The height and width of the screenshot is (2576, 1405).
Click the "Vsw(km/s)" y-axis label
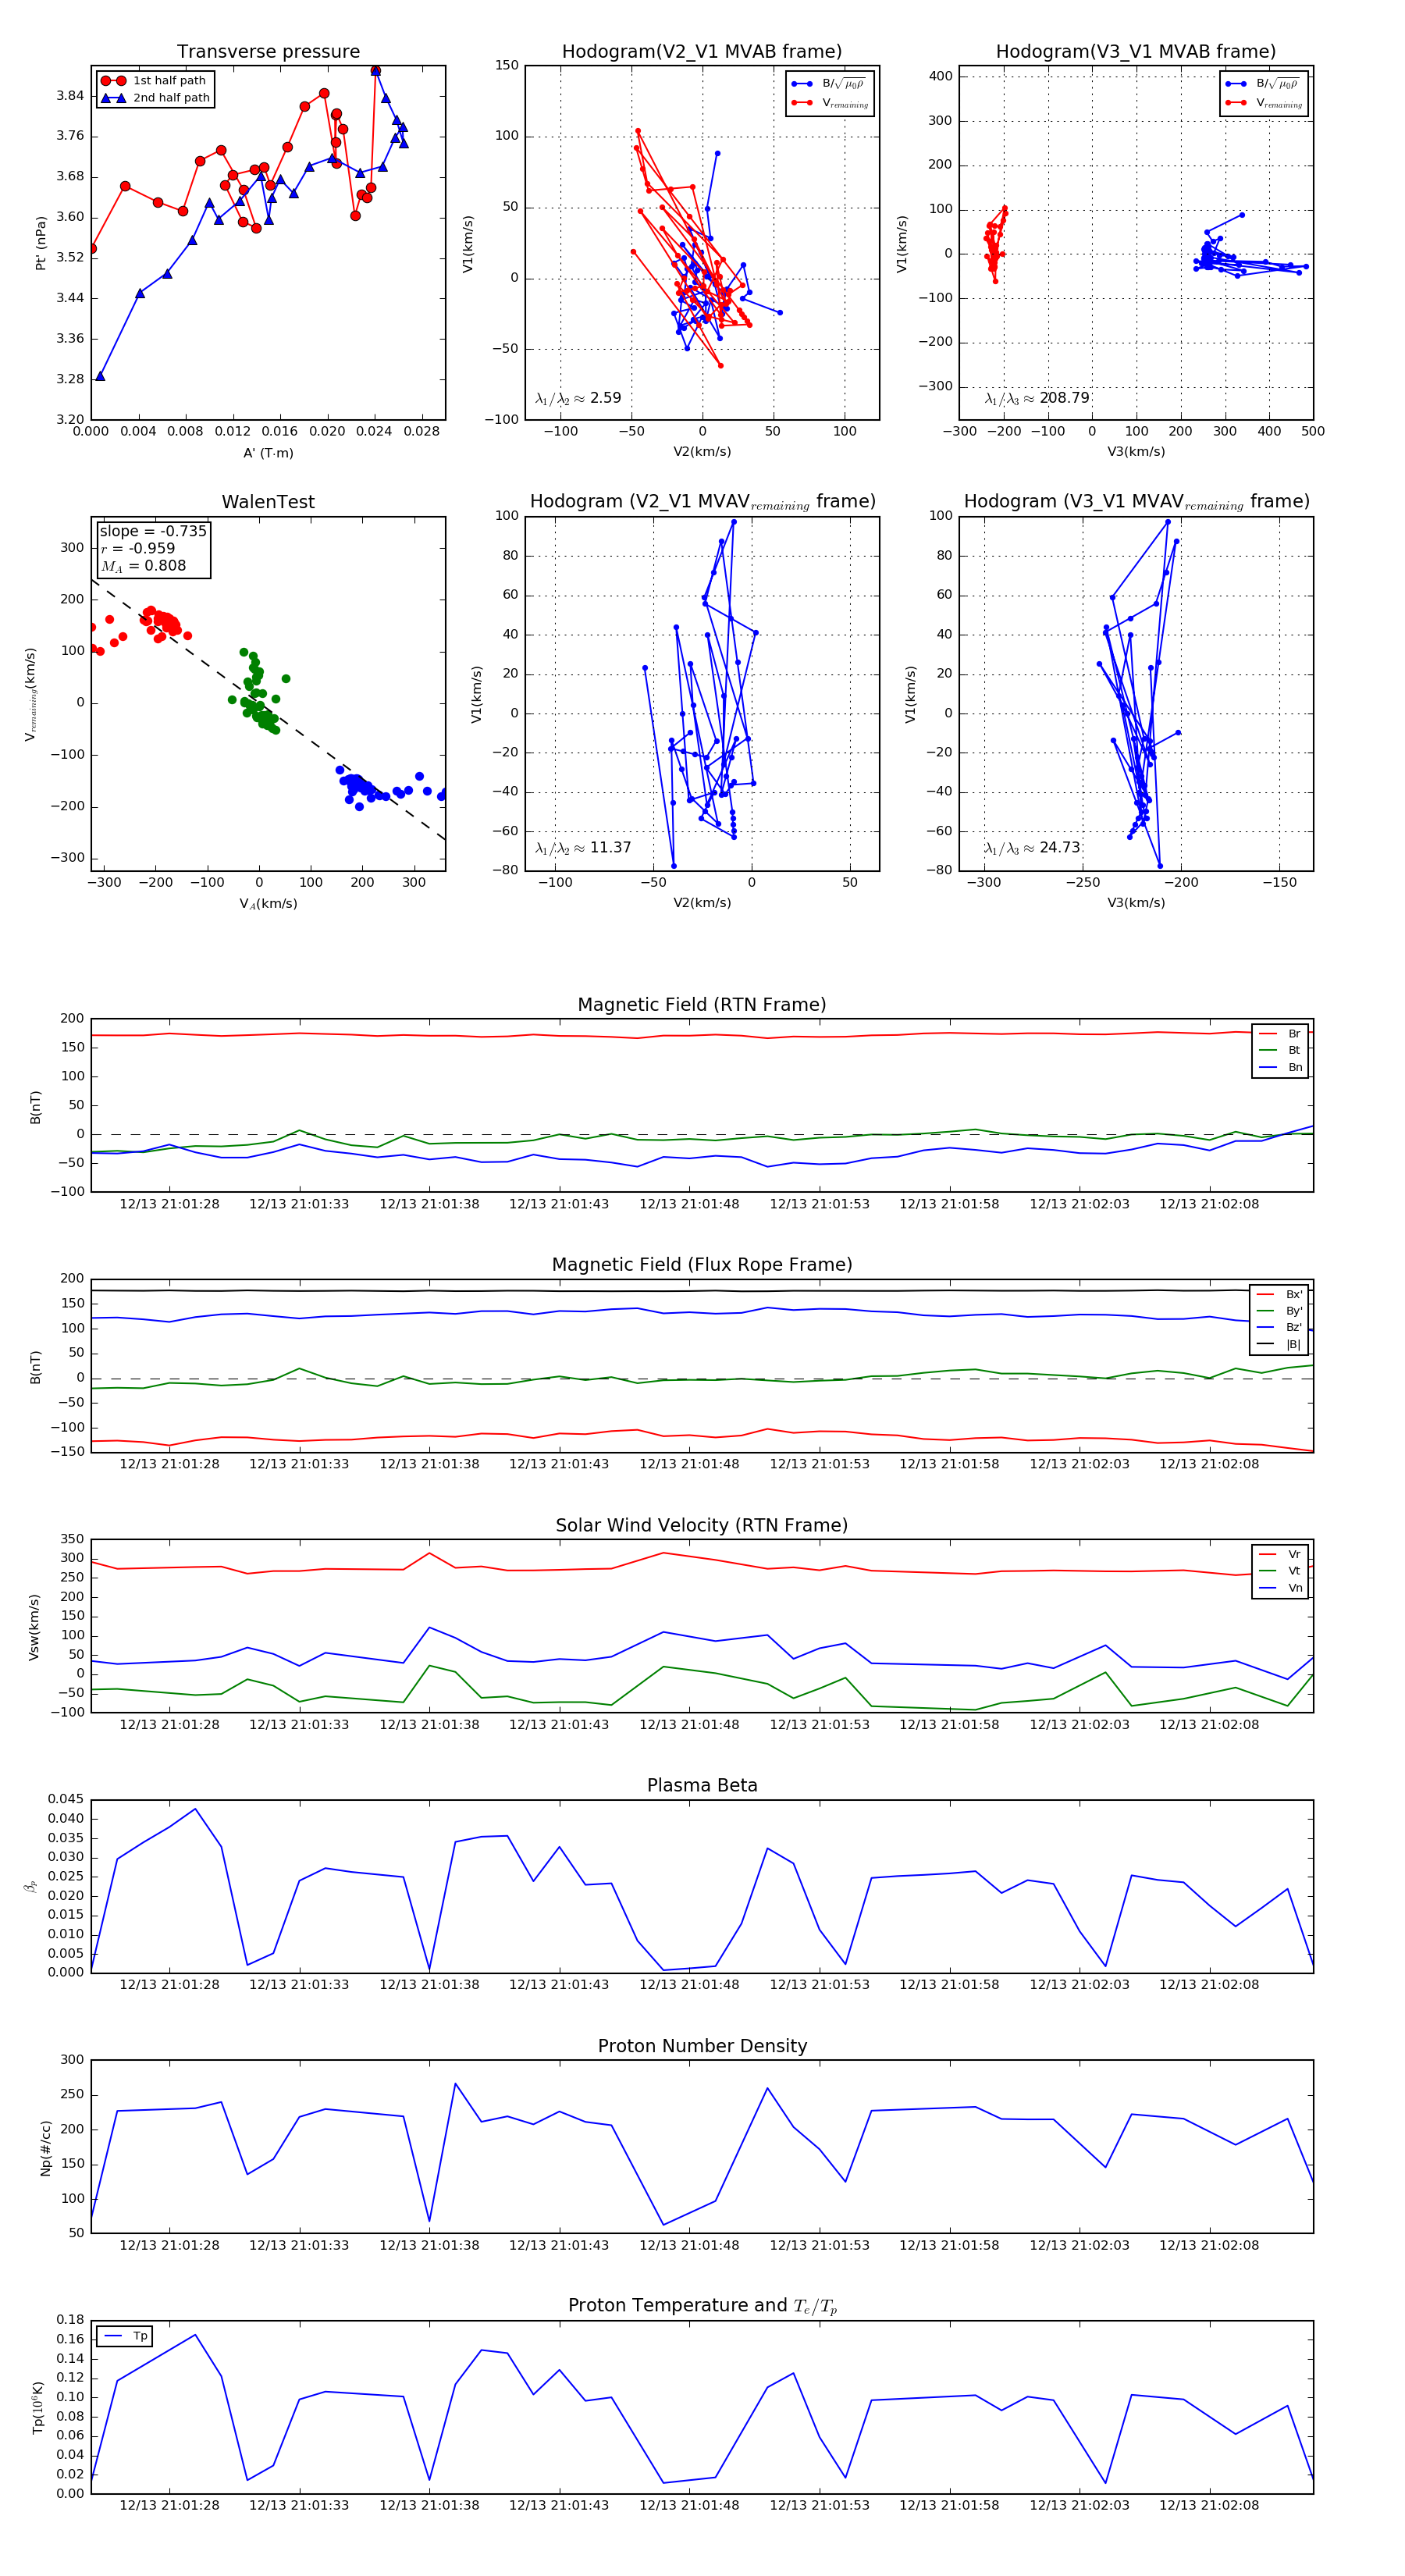(x=34, y=1627)
